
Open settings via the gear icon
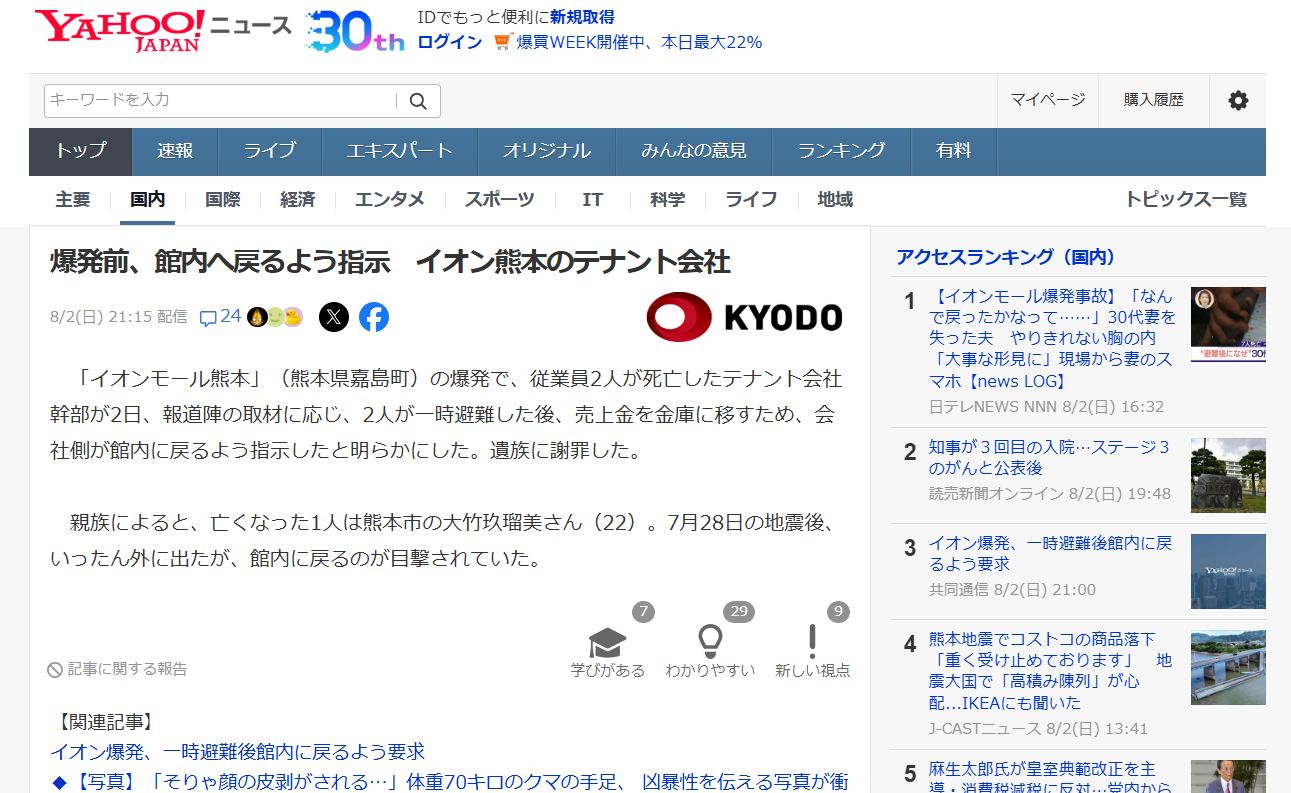pyautogui.click(x=1238, y=100)
